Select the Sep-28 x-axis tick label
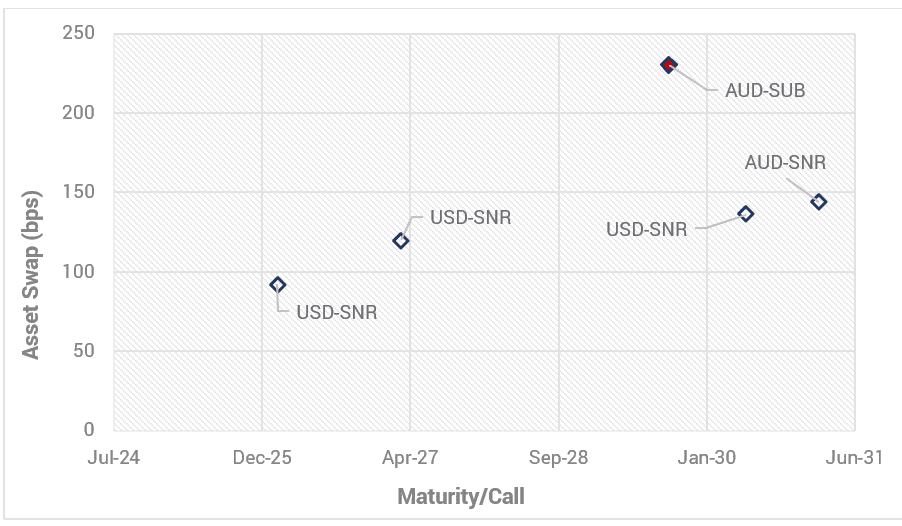 point(559,458)
